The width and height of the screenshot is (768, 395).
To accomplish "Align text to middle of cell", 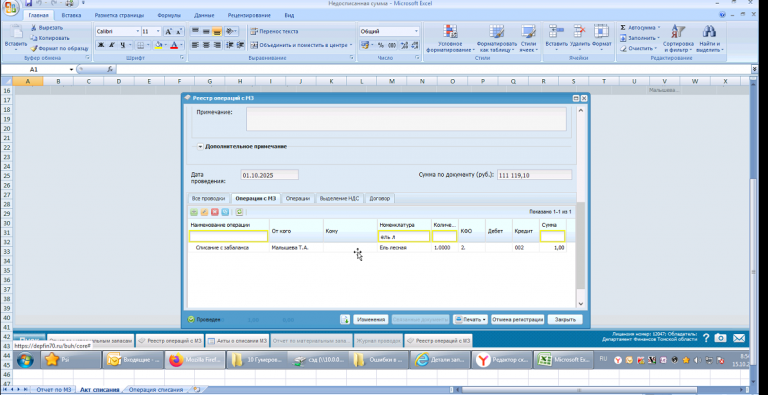I will coord(206,31).
